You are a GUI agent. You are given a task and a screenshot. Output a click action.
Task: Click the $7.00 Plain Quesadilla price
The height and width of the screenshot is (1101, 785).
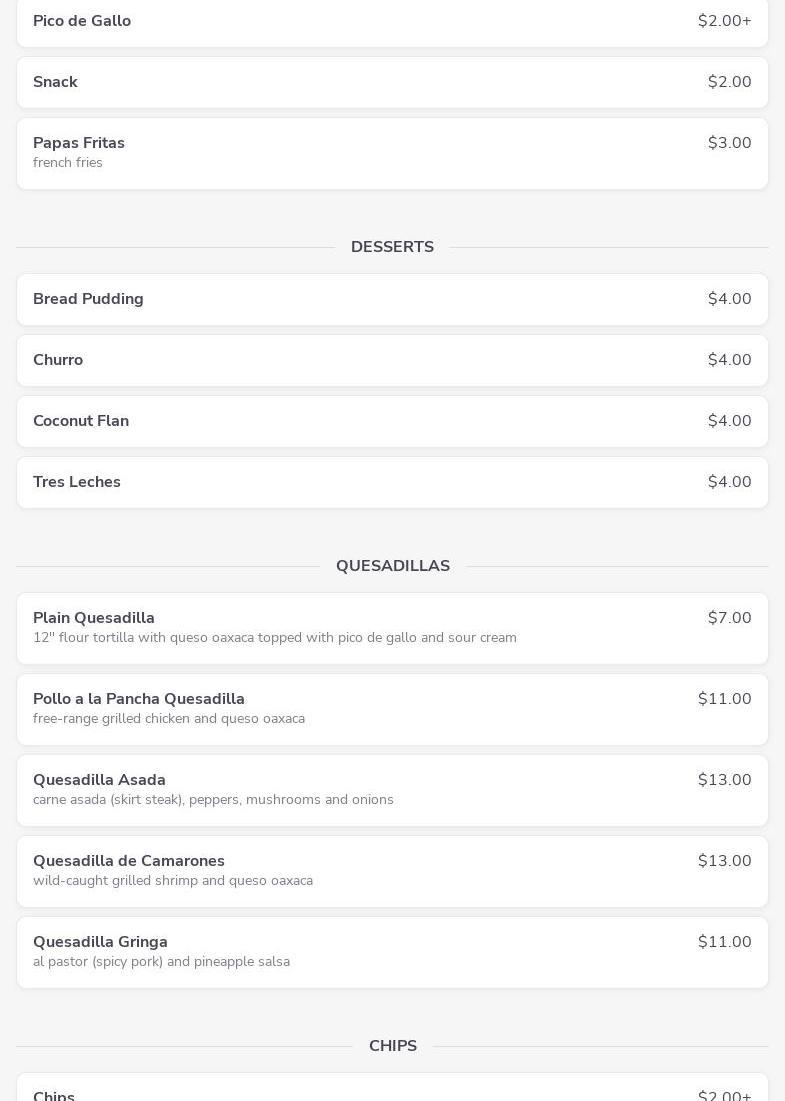pos(729,618)
